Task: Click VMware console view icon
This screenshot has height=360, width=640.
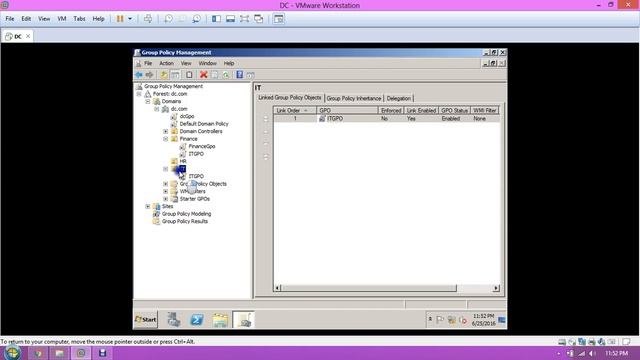Action: point(279,19)
